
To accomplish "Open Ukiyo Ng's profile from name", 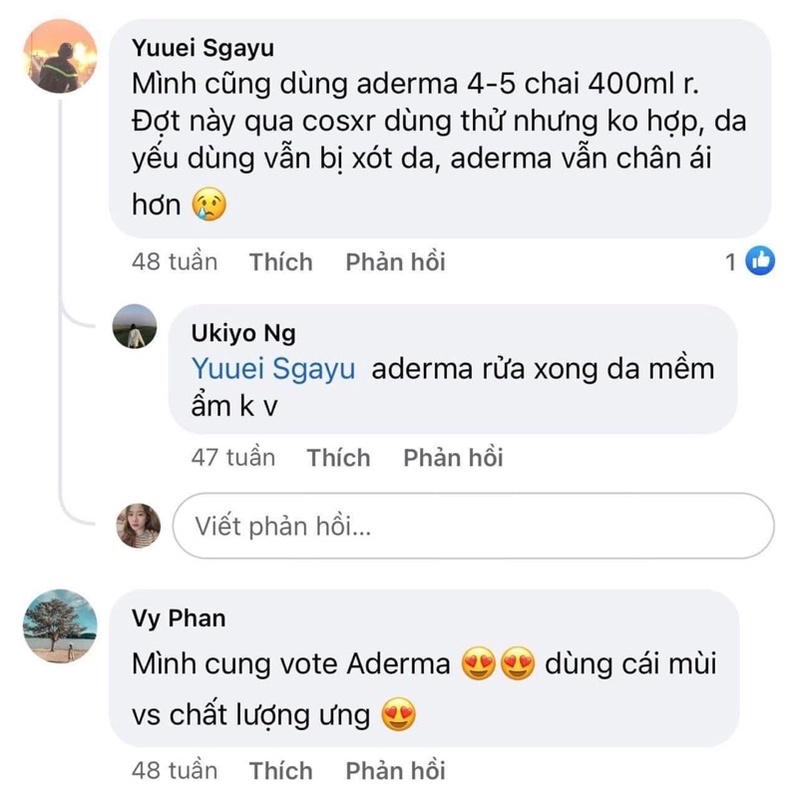I will [x=243, y=333].
